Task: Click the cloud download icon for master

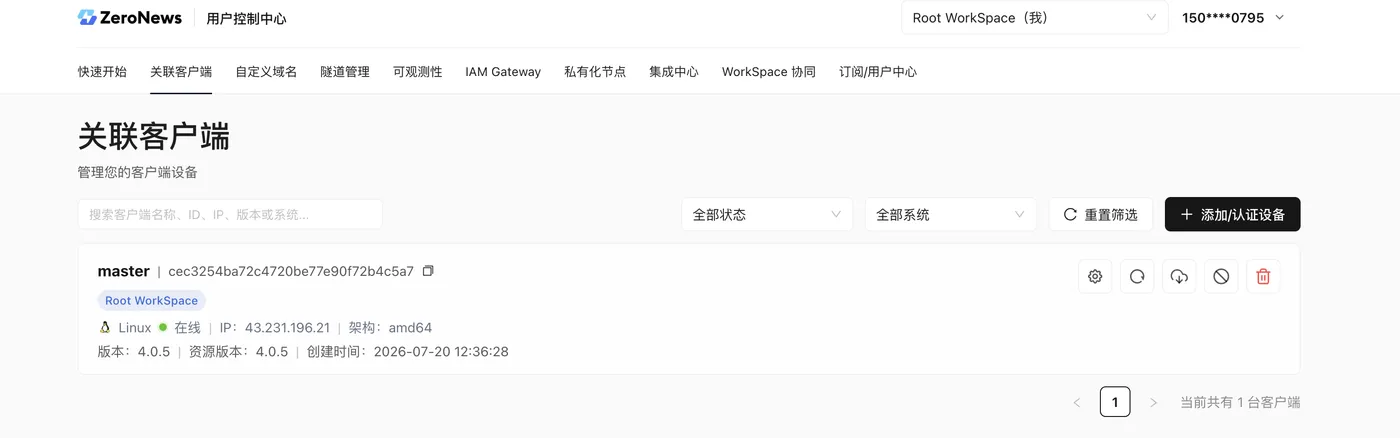Action: 1179,277
